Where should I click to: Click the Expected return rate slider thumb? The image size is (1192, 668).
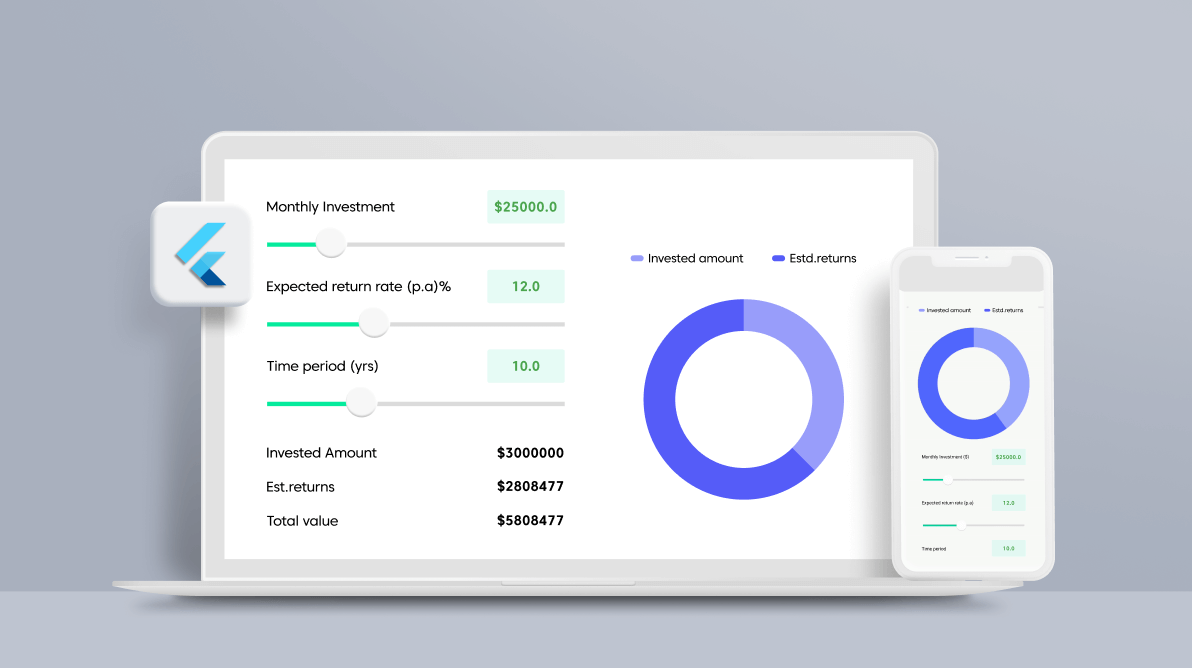pos(373,323)
